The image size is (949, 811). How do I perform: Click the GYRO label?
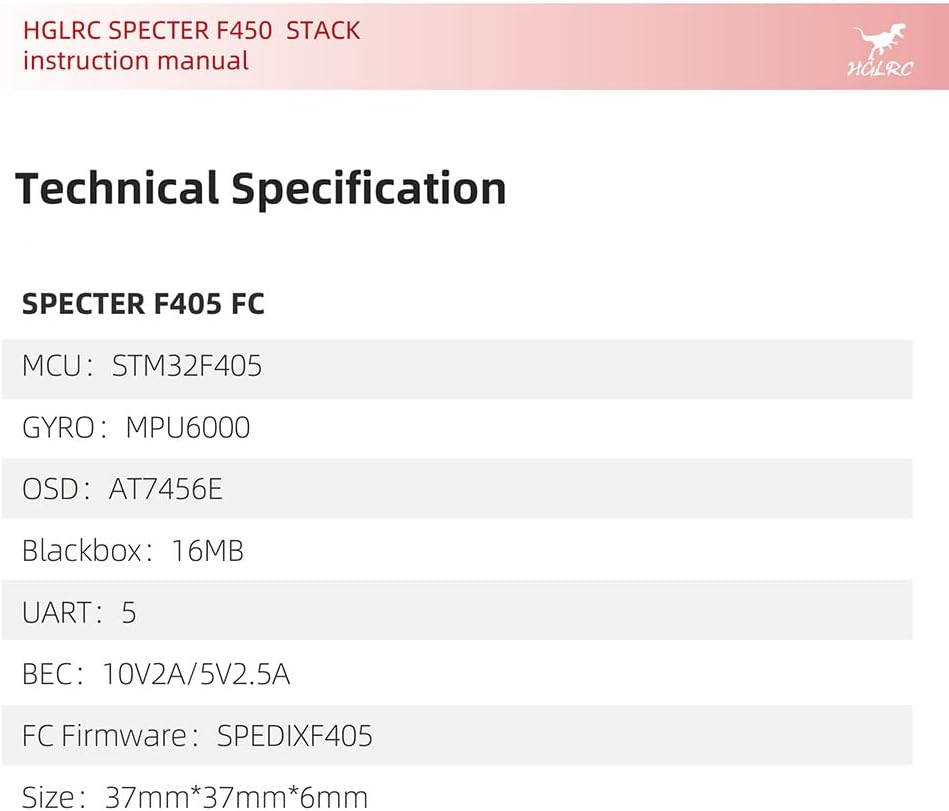[x=59, y=428]
